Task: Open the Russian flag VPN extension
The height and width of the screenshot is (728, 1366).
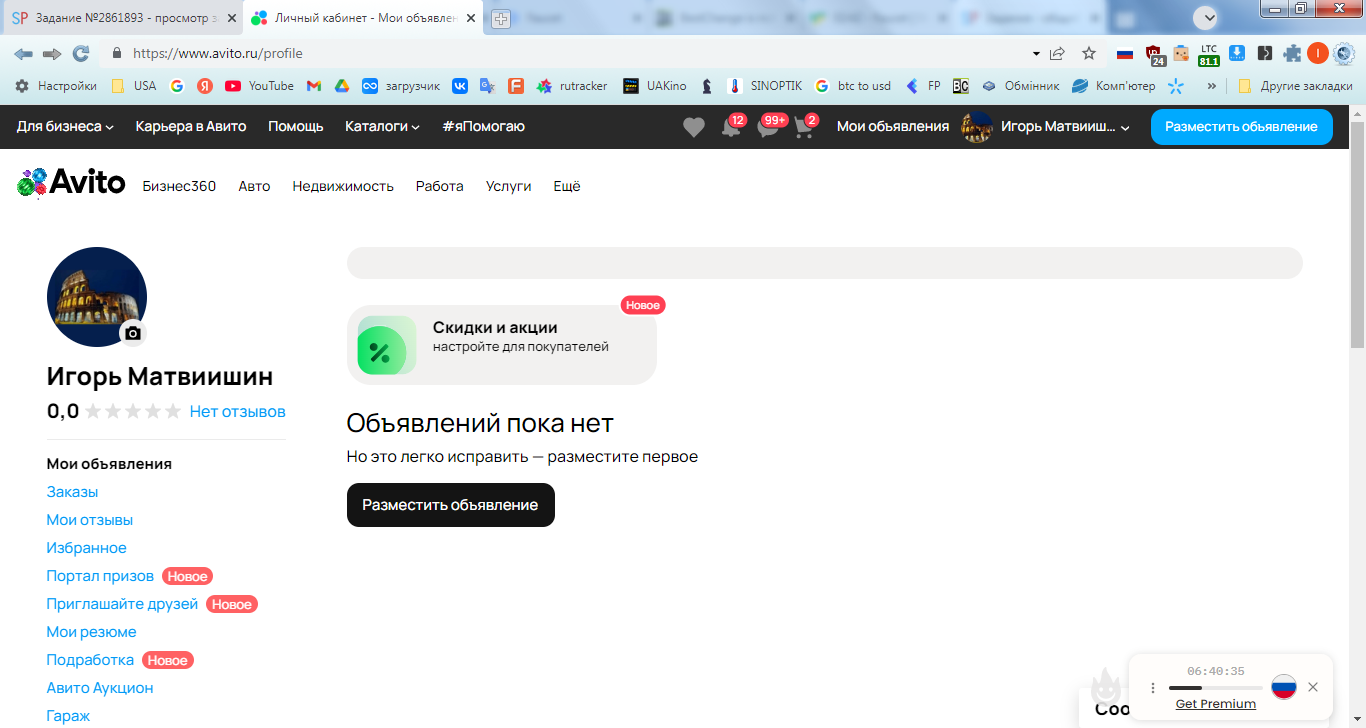Action: [1125, 53]
